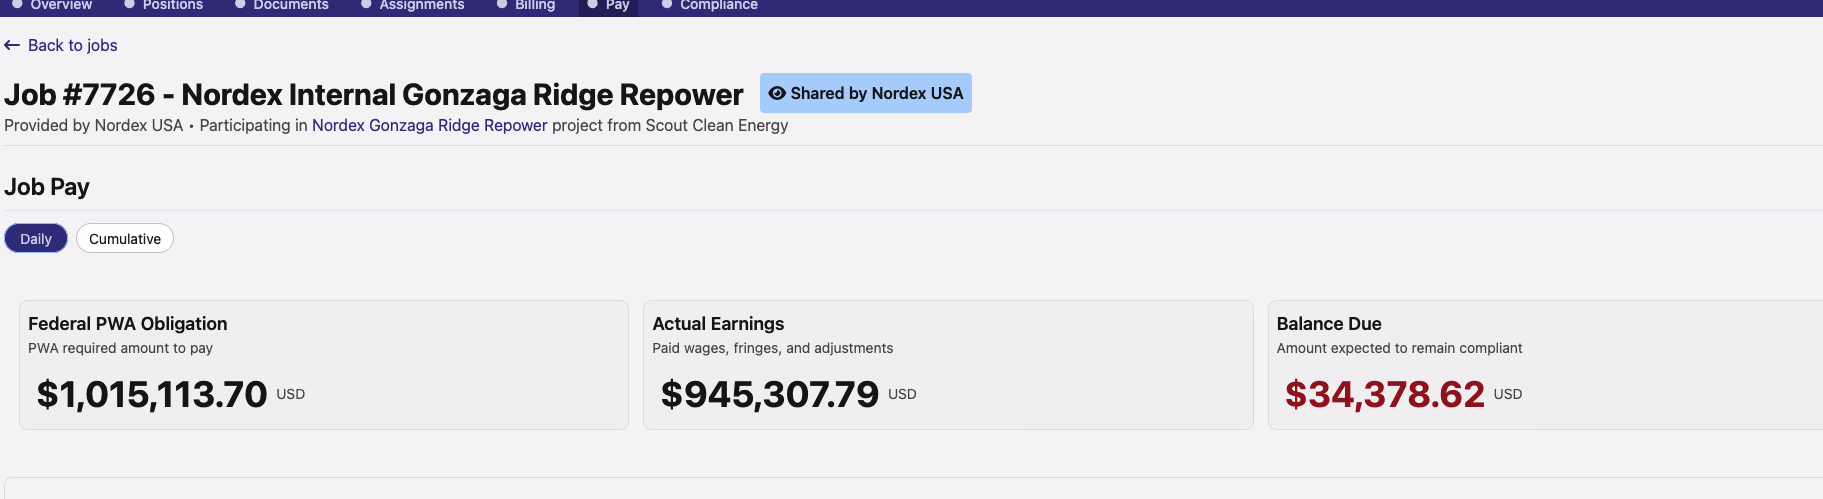Click 'Paid wages, fringes, and adjustments' text
The image size is (1823, 499).
pos(773,348)
